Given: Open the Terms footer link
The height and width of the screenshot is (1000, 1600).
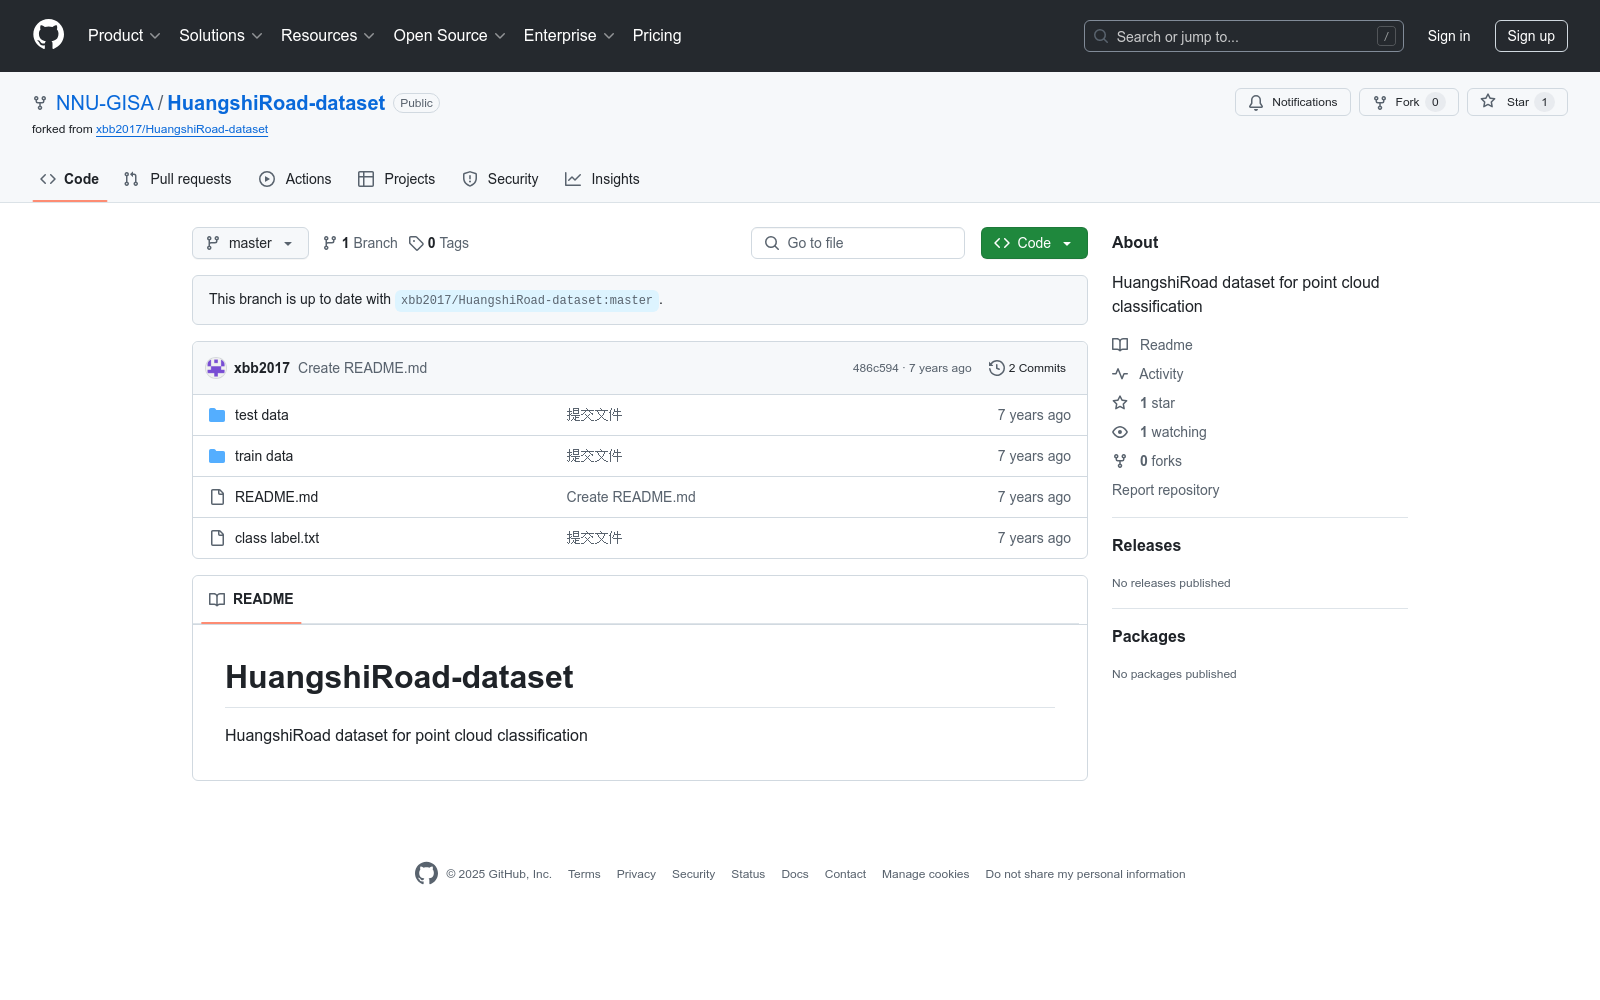Looking at the screenshot, I should click(584, 874).
